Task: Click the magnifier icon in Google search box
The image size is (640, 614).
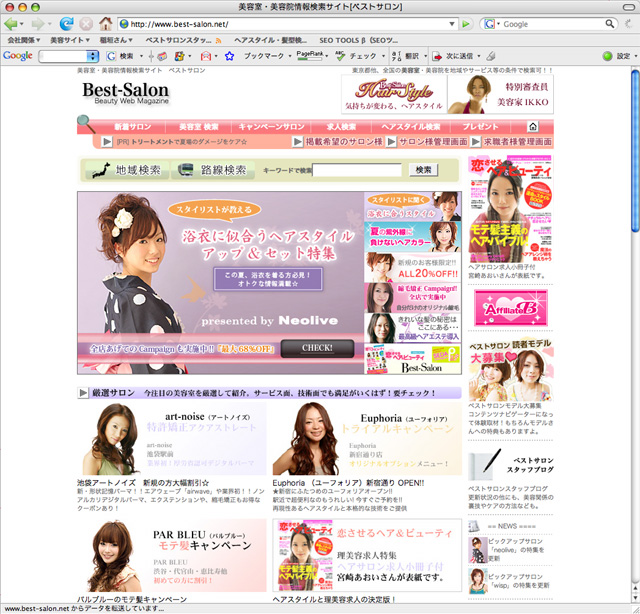Action: [x=609, y=24]
